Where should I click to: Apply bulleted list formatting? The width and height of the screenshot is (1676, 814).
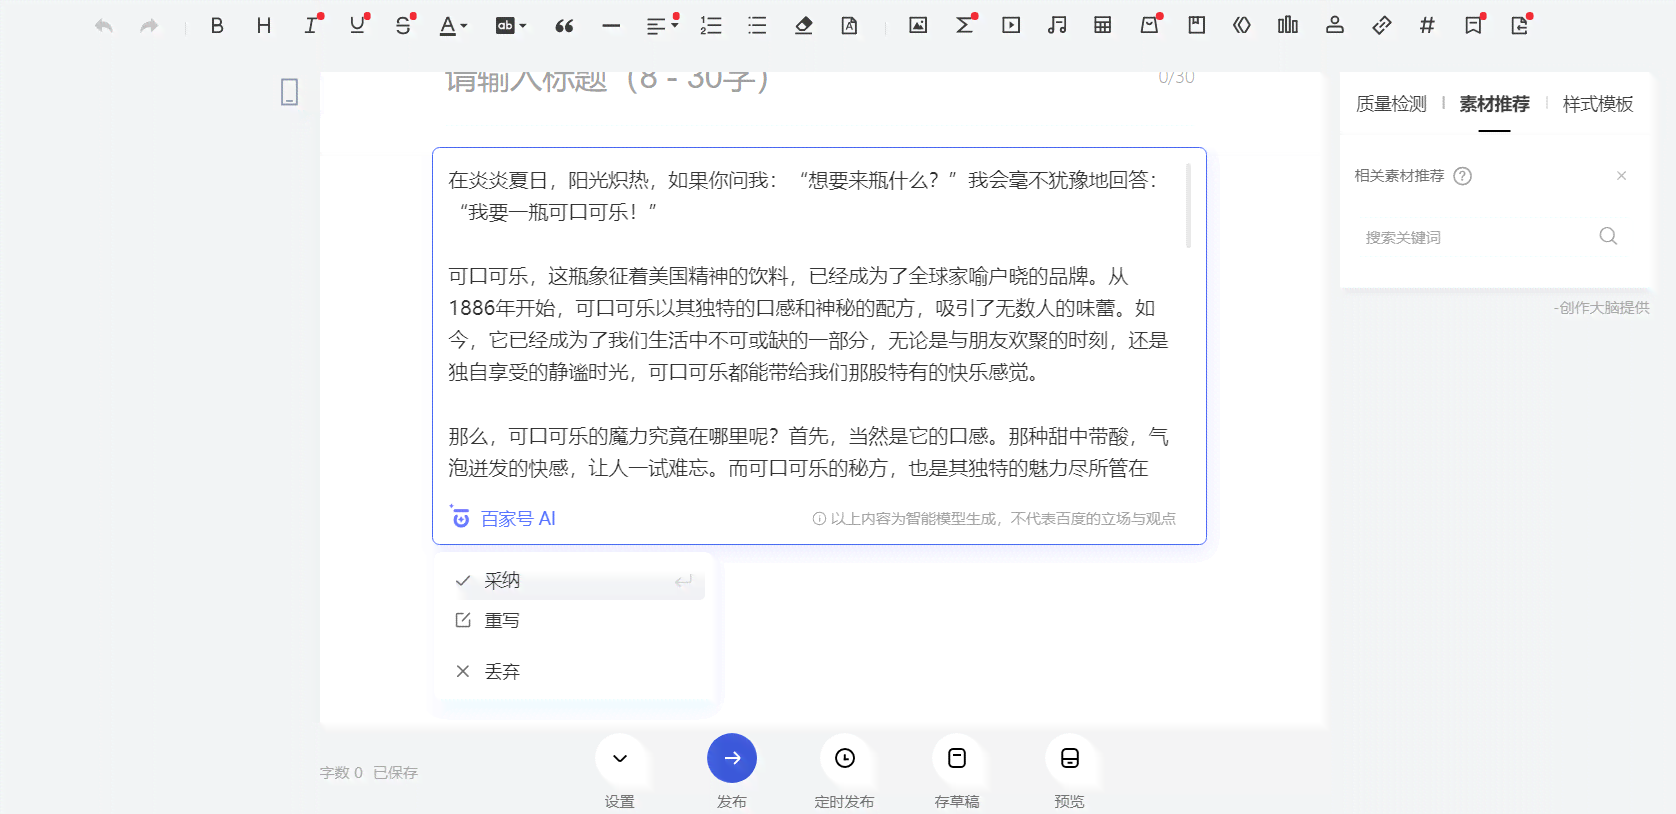pos(757,26)
